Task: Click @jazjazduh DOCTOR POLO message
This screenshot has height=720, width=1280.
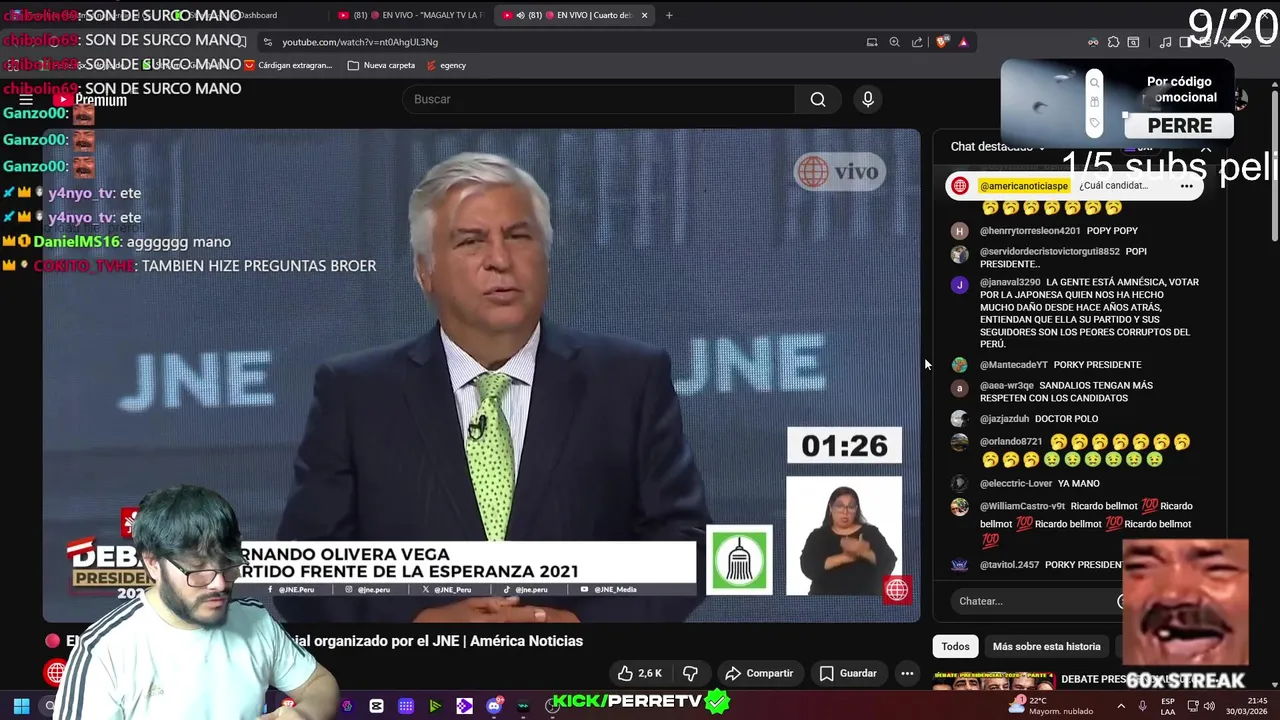Action: point(1038,419)
